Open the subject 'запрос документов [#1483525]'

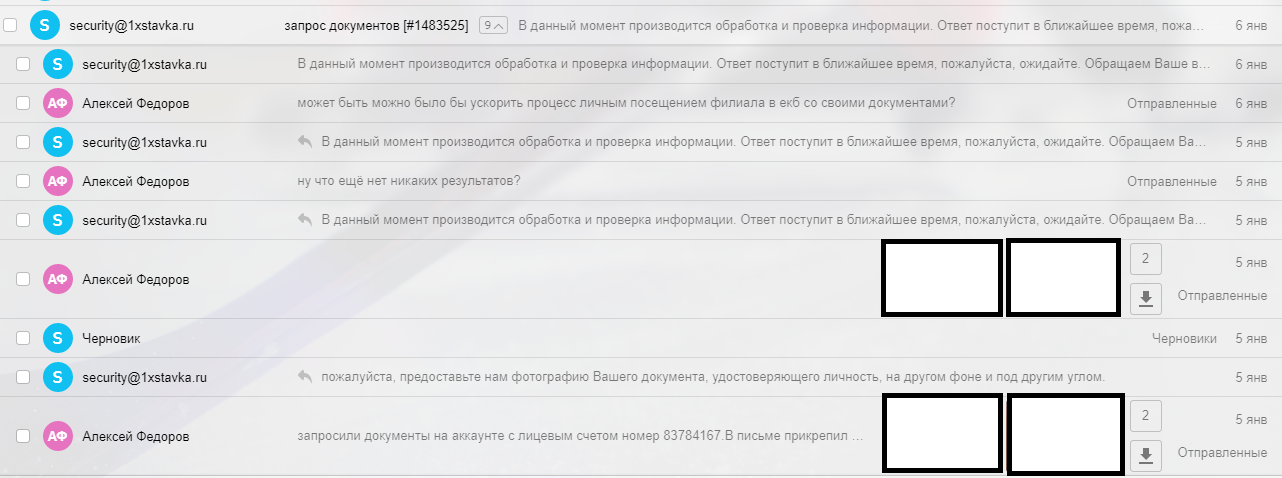point(376,25)
